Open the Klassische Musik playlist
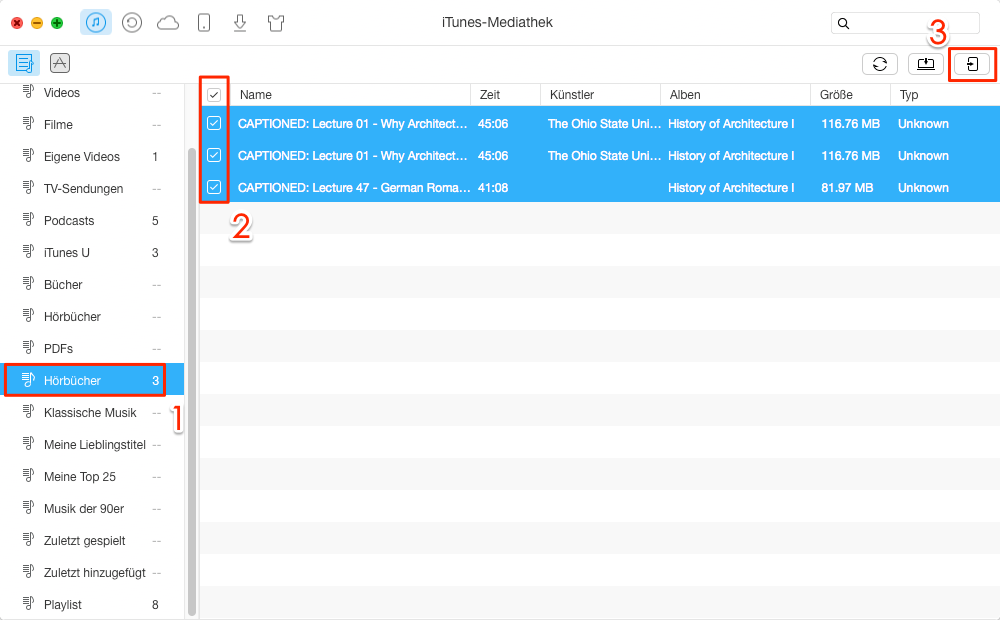Image resolution: width=1000 pixels, height=620 pixels. coord(92,413)
